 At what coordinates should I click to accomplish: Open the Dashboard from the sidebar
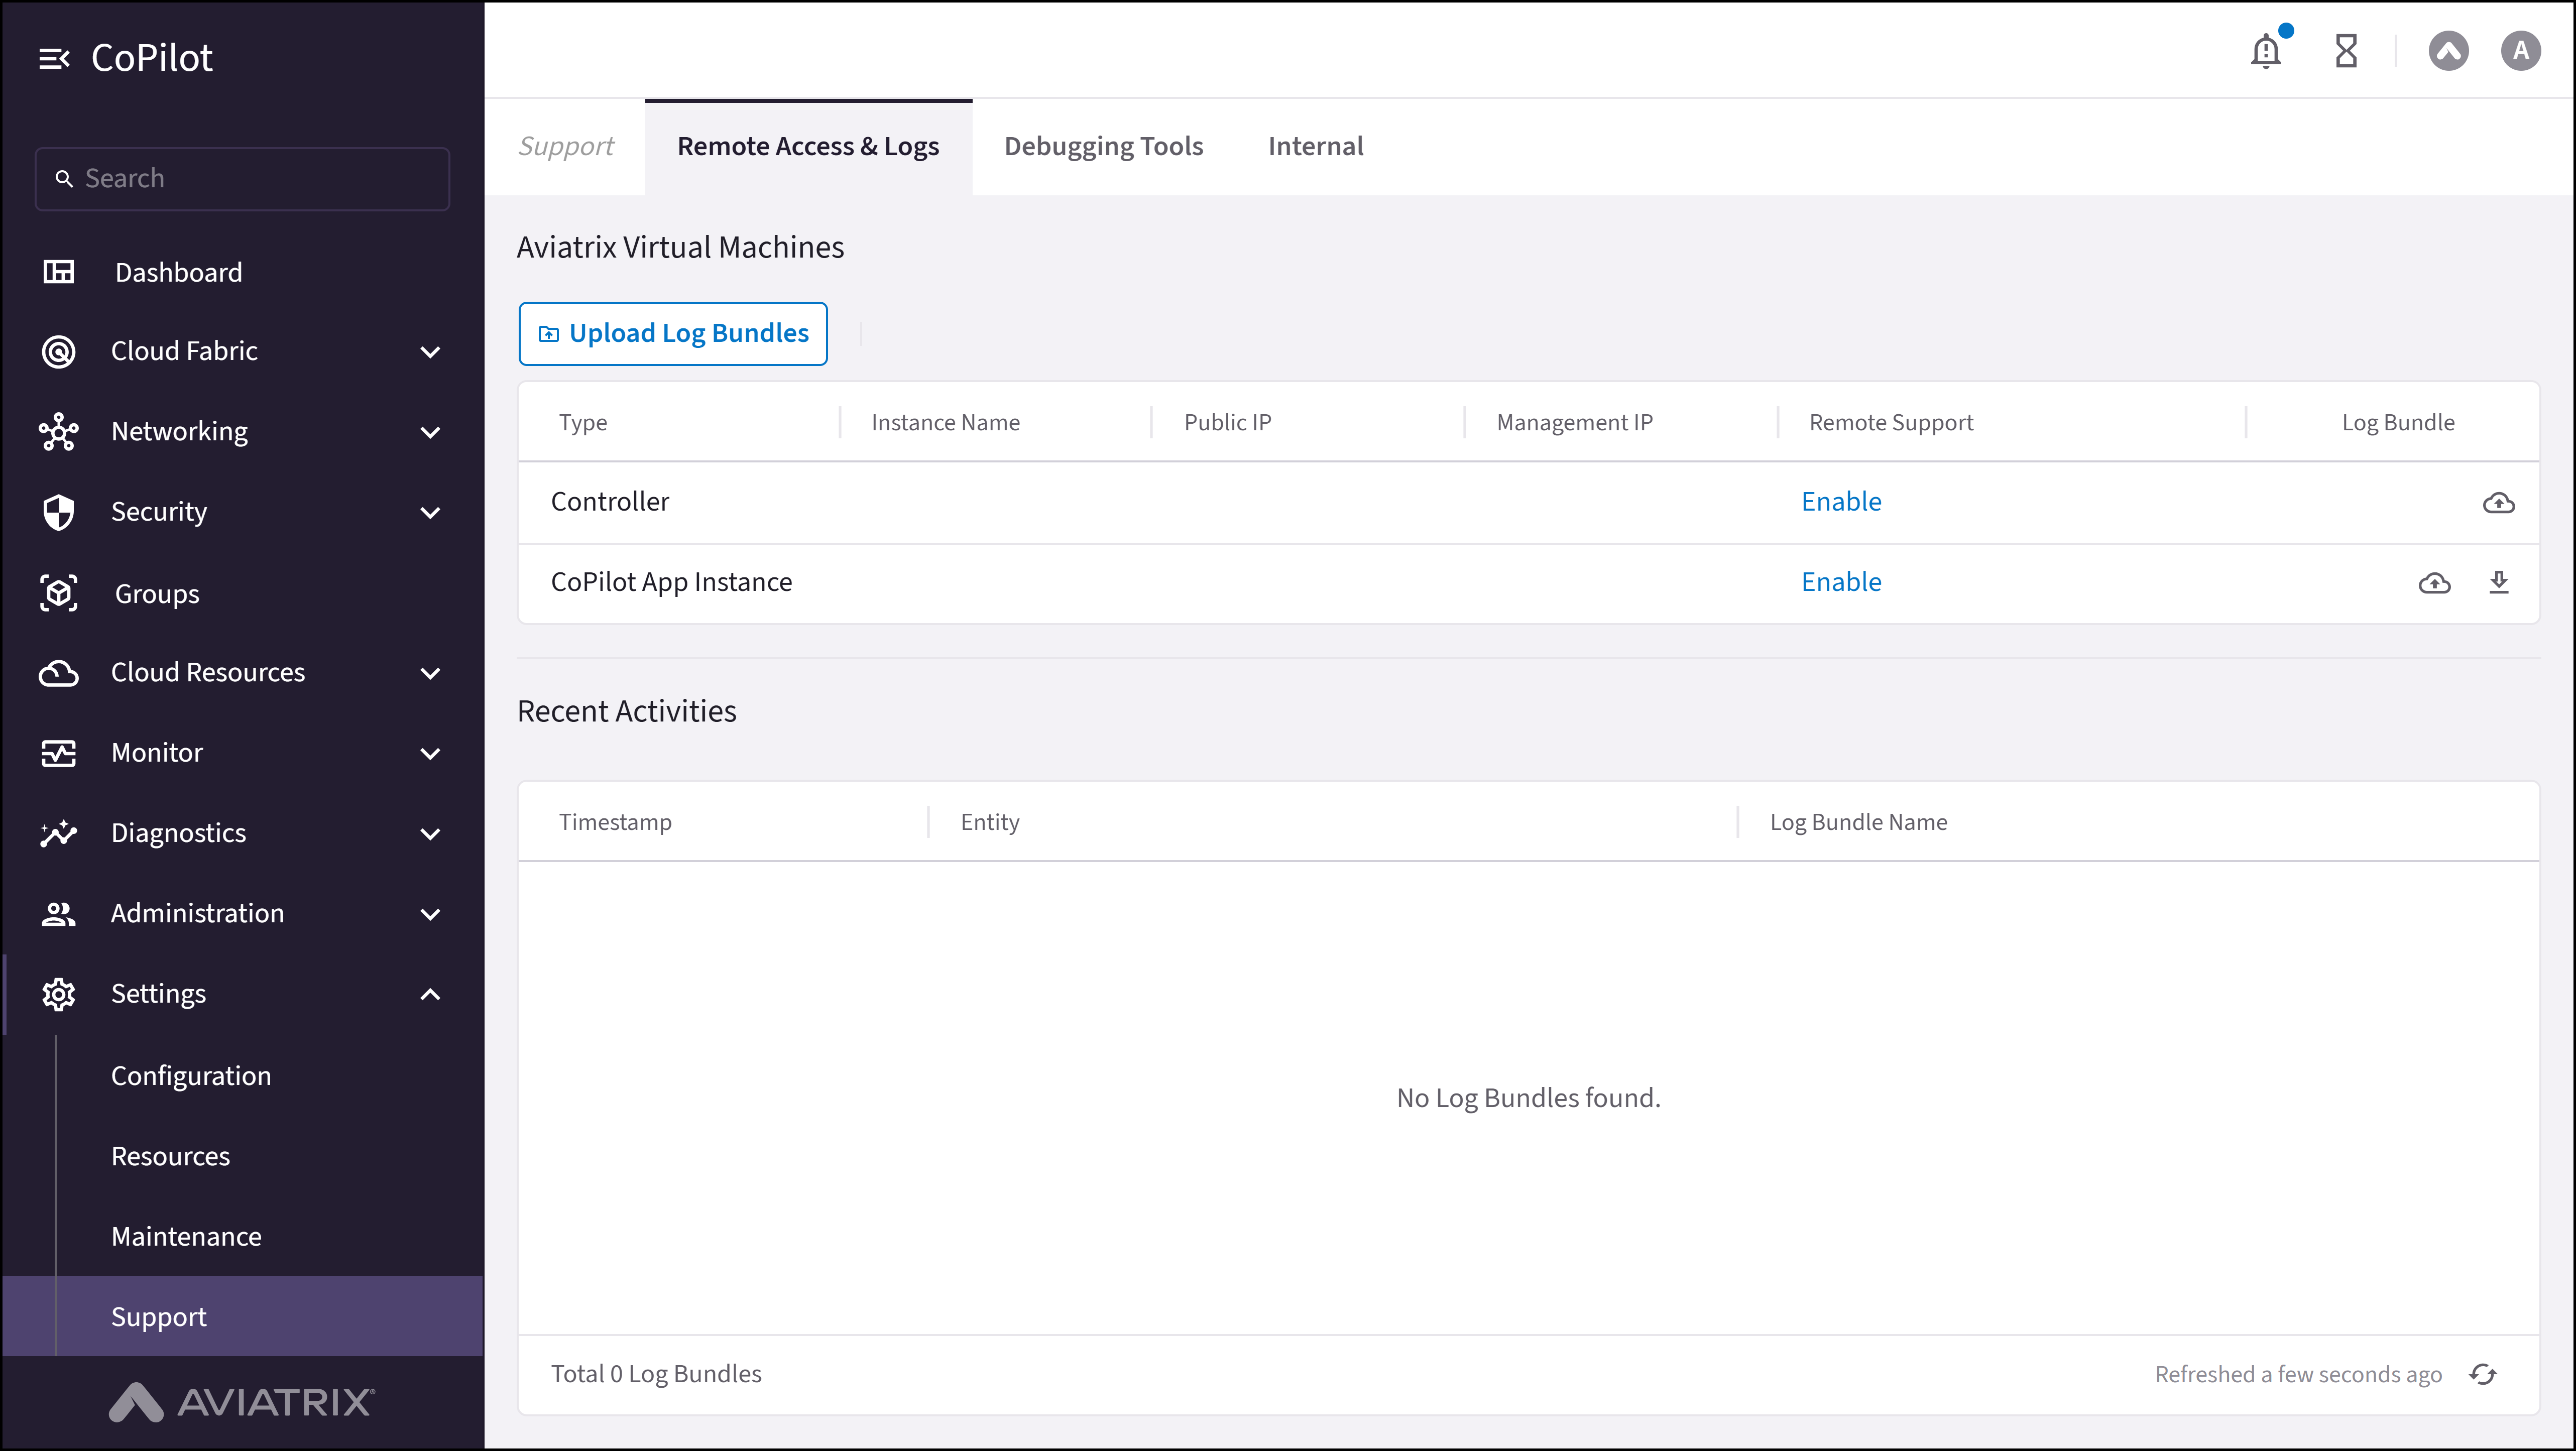pyautogui.click(x=178, y=271)
